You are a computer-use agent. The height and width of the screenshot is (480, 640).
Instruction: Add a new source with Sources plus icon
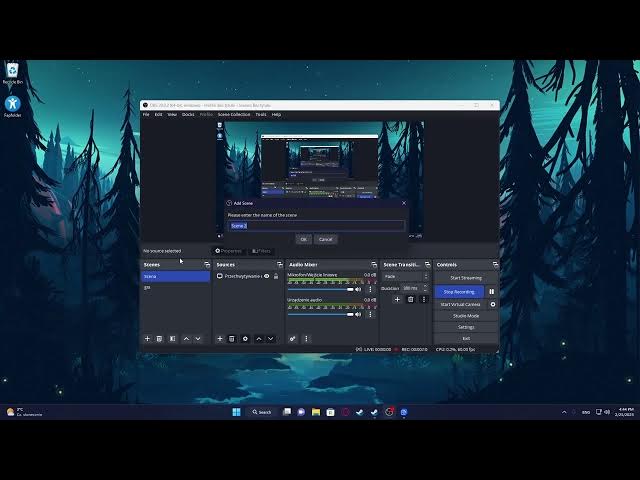(x=220, y=339)
